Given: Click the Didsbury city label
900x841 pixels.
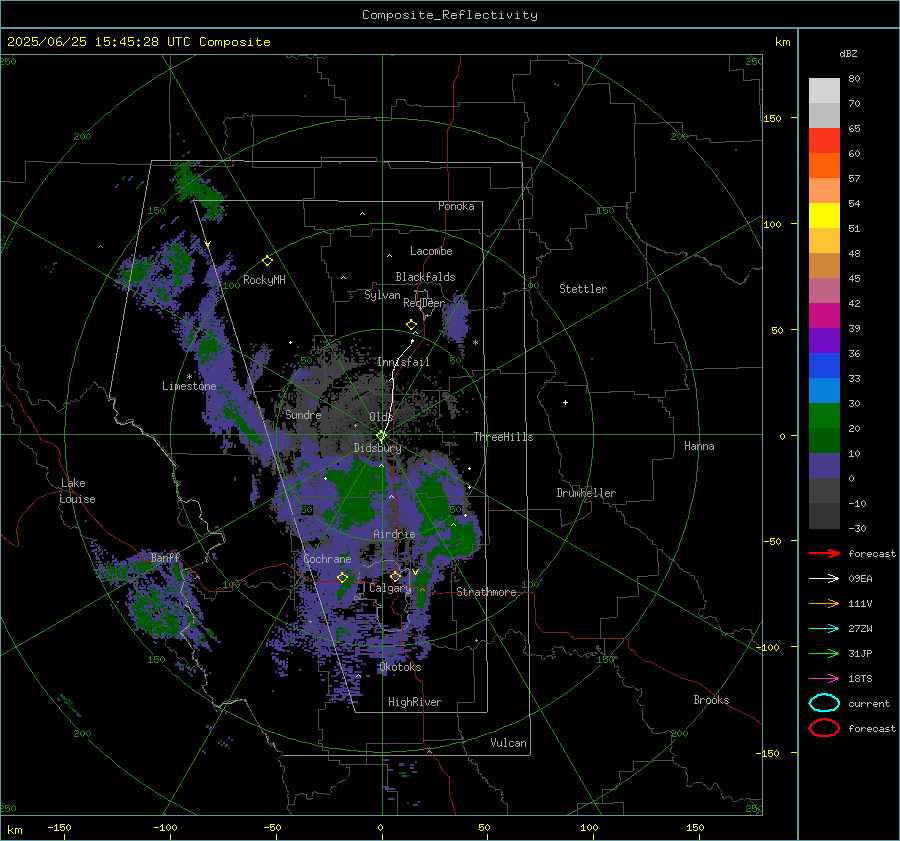Looking at the screenshot, I should [x=378, y=448].
